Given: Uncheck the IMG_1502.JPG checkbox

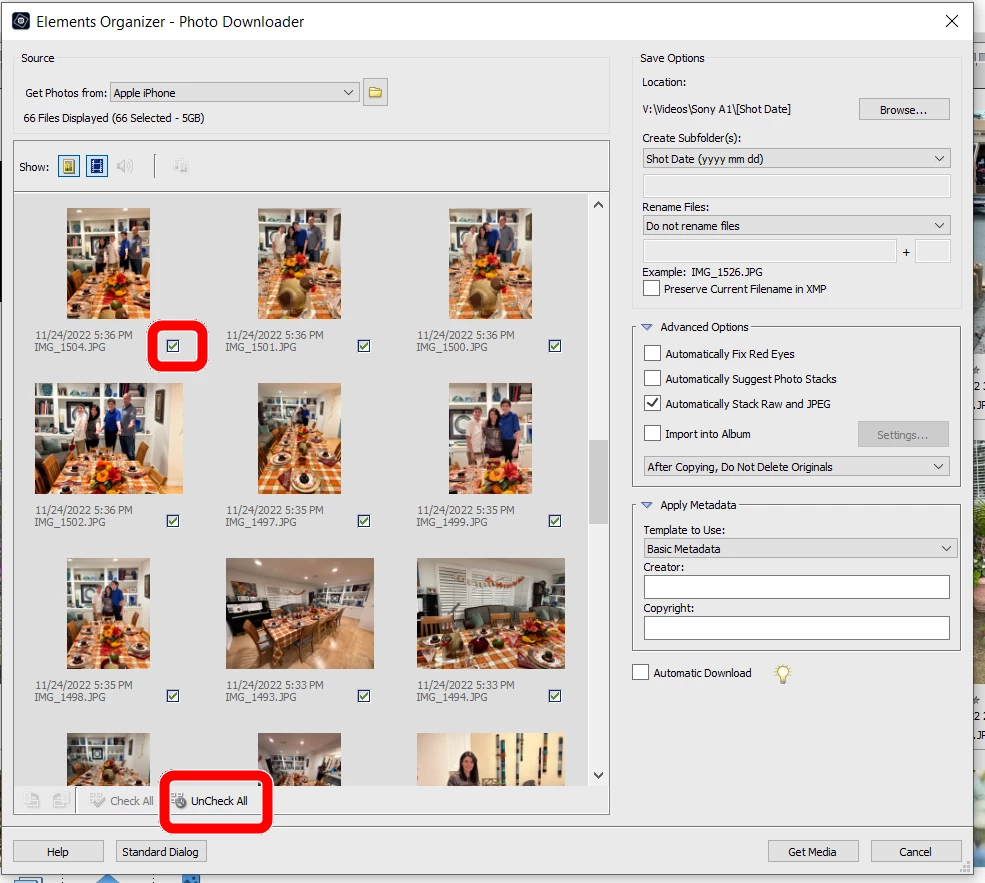Looking at the screenshot, I should [x=173, y=521].
